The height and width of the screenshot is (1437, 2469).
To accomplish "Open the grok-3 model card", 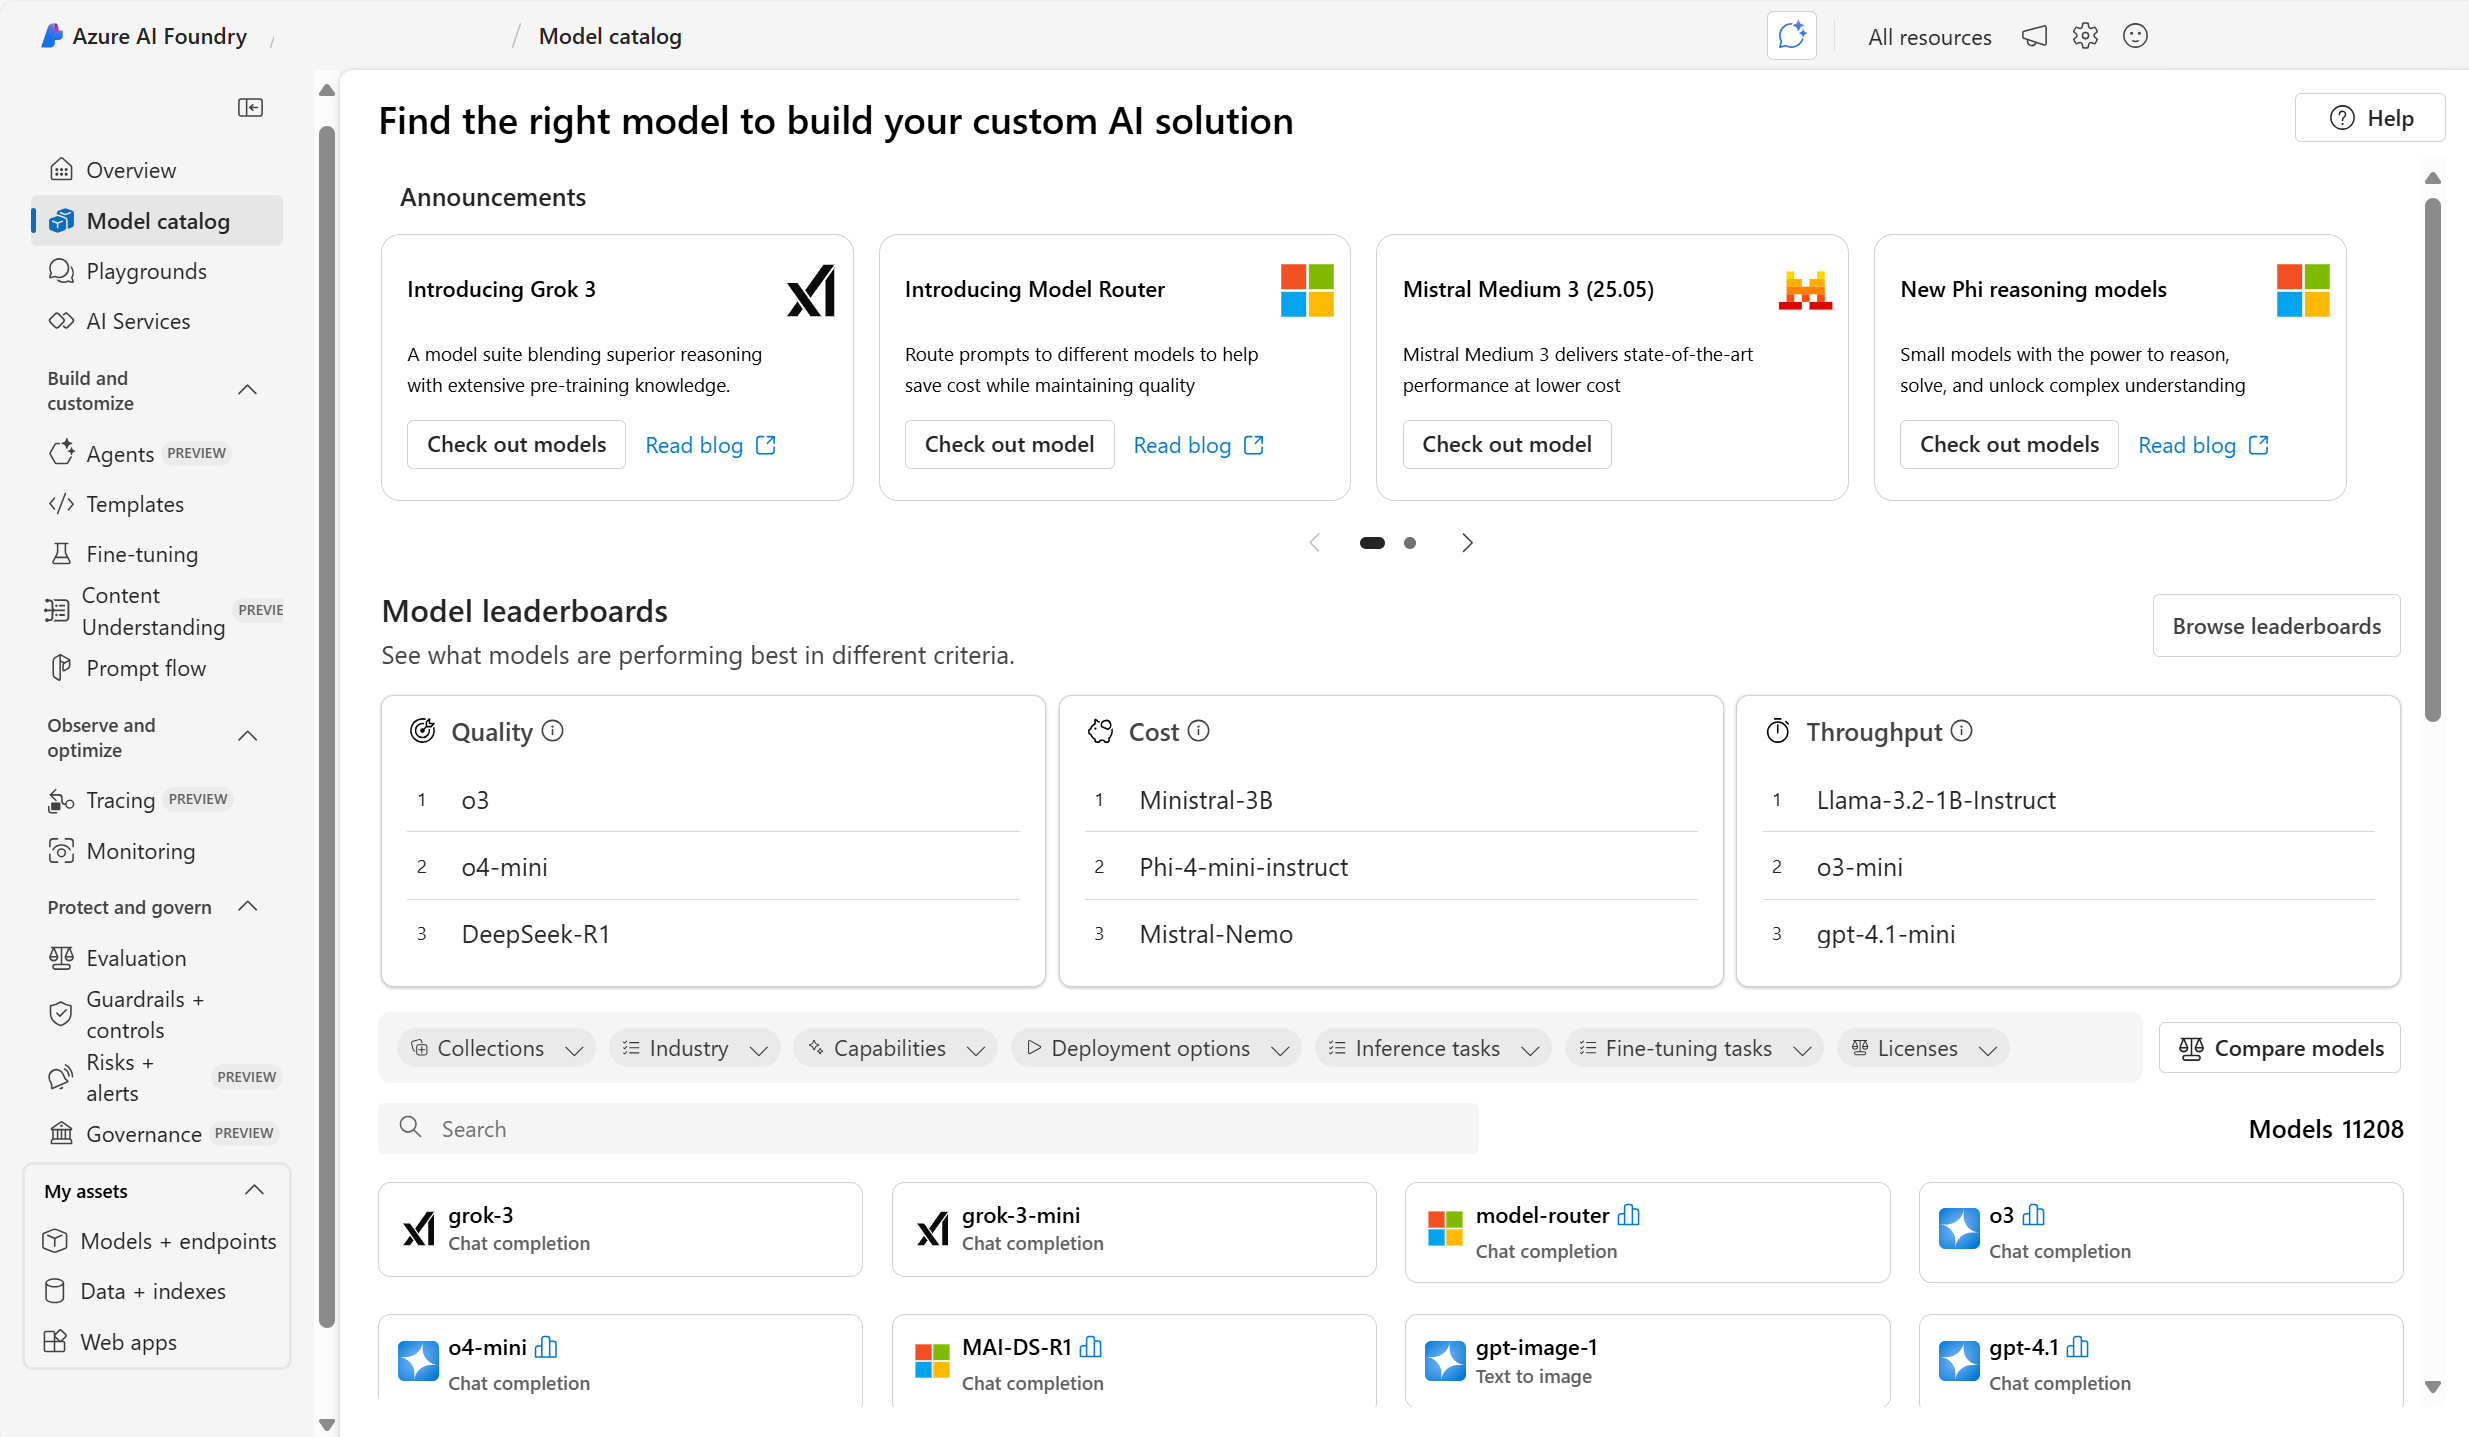I will (x=620, y=1229).
